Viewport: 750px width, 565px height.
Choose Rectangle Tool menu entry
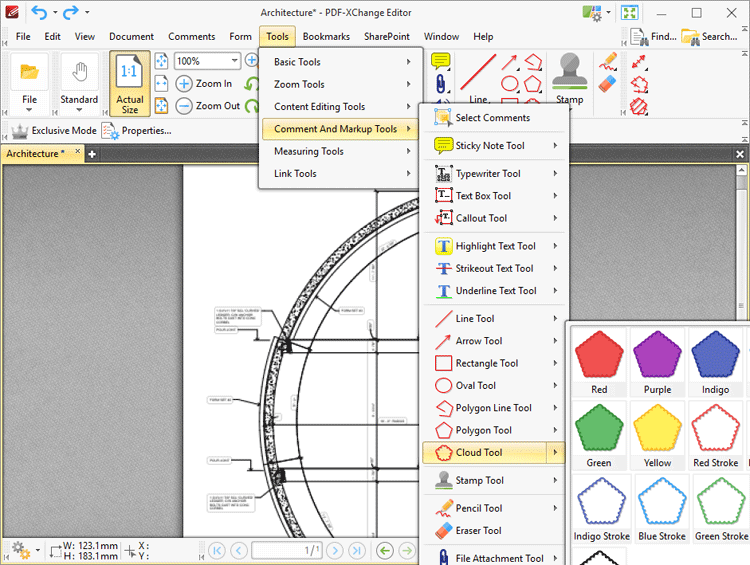click(494, 363)
